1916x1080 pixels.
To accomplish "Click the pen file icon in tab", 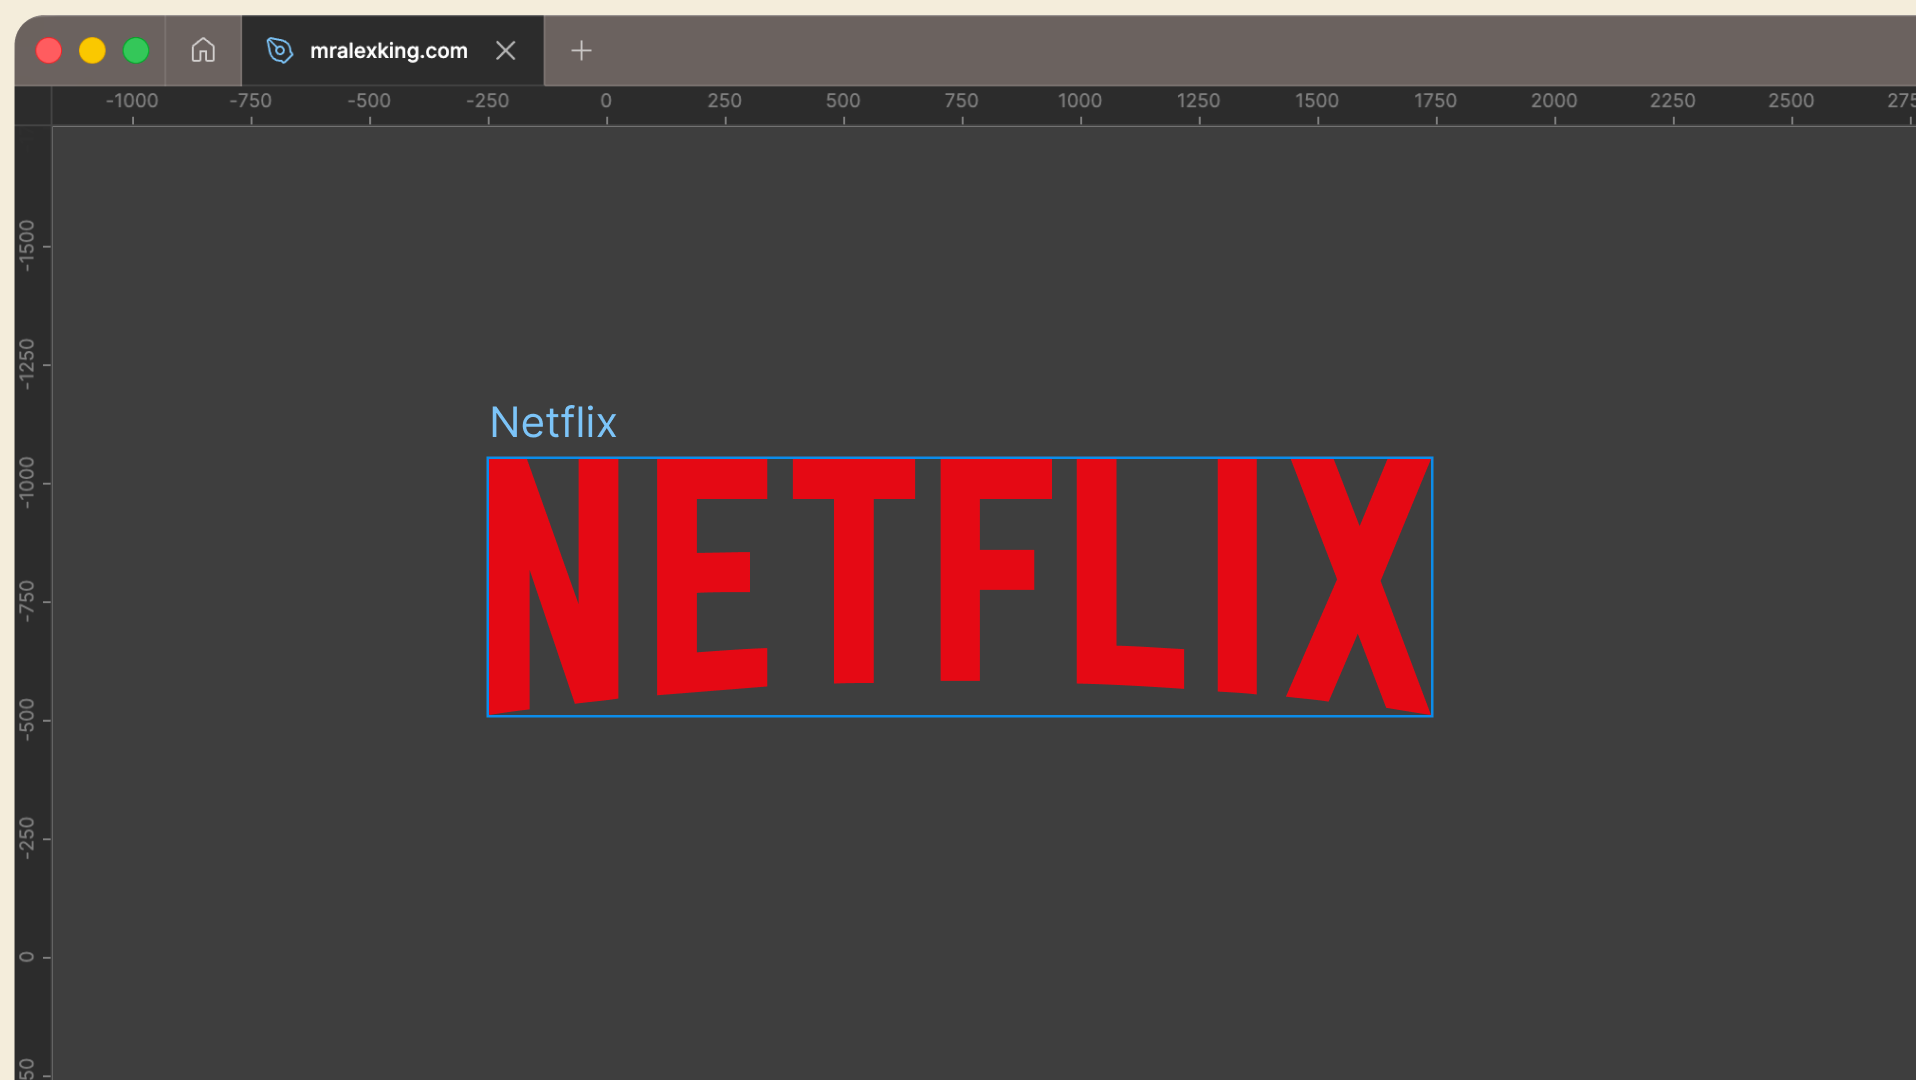I will [x=280, y=50].
